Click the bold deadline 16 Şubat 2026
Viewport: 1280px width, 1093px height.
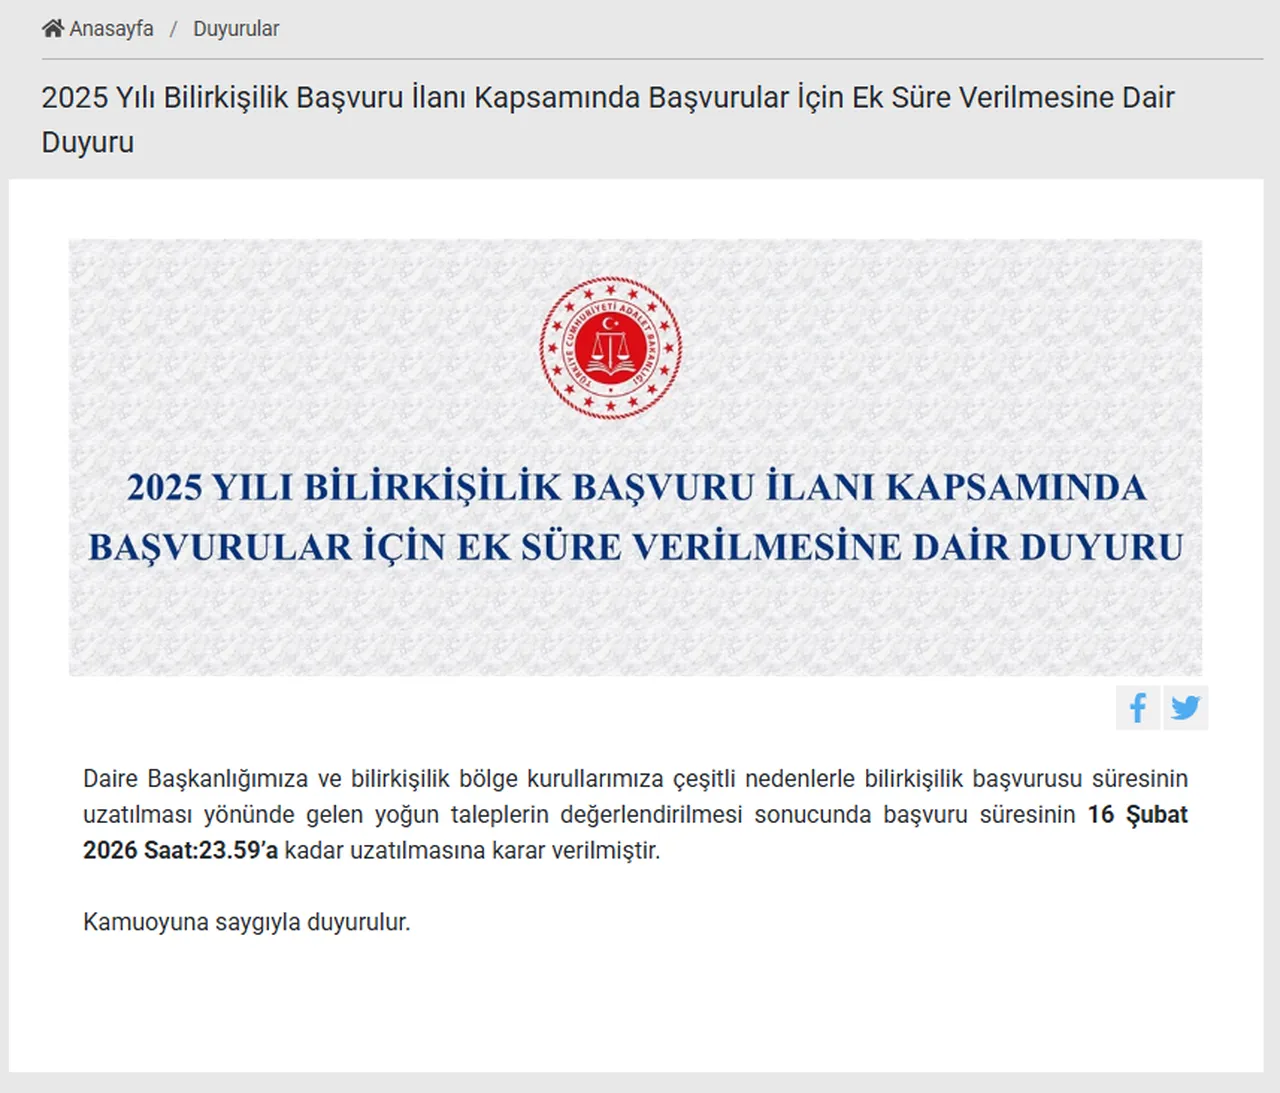pyautogui.click(x=1137, y=815)
